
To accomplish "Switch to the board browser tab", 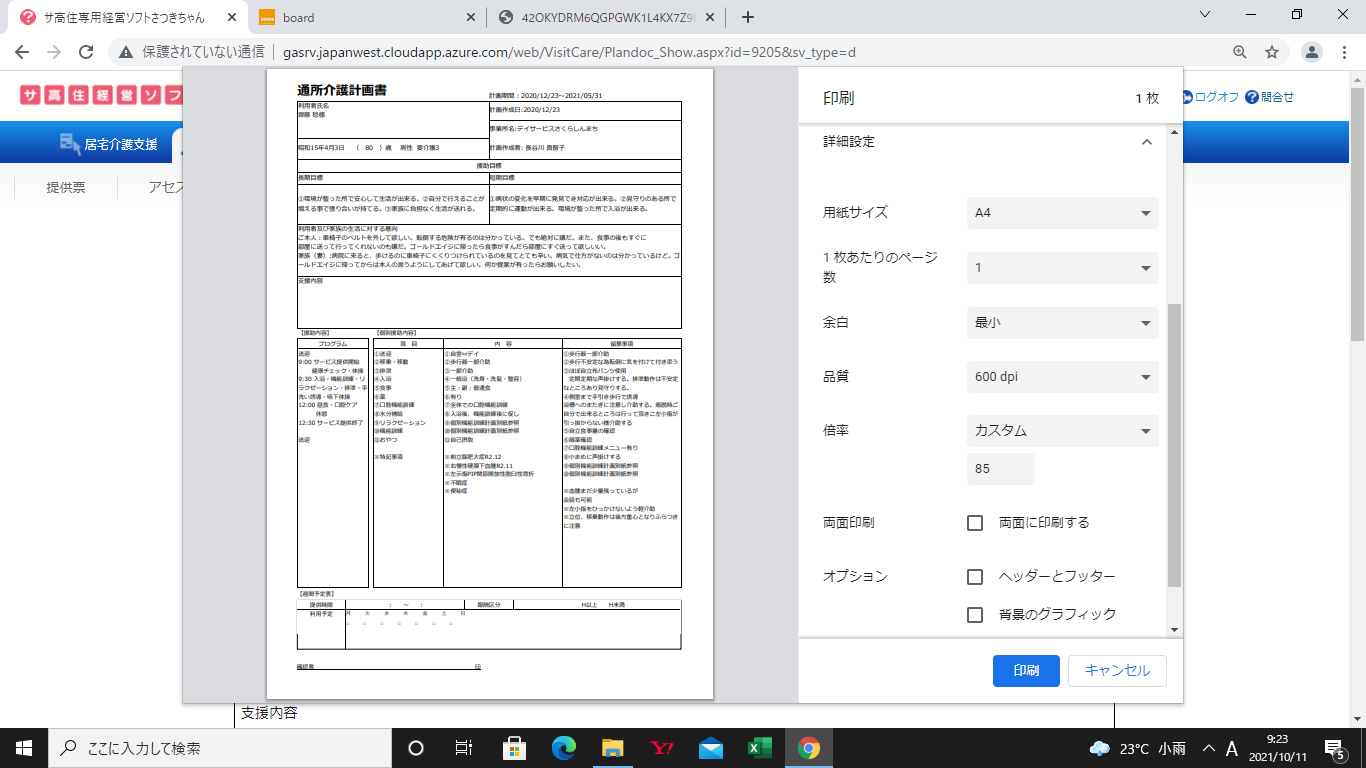I will click(365, 17).
